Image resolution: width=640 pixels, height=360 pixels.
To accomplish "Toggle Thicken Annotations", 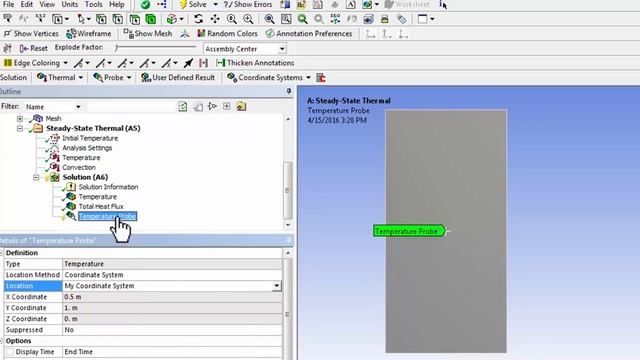I will coord(255,63).
